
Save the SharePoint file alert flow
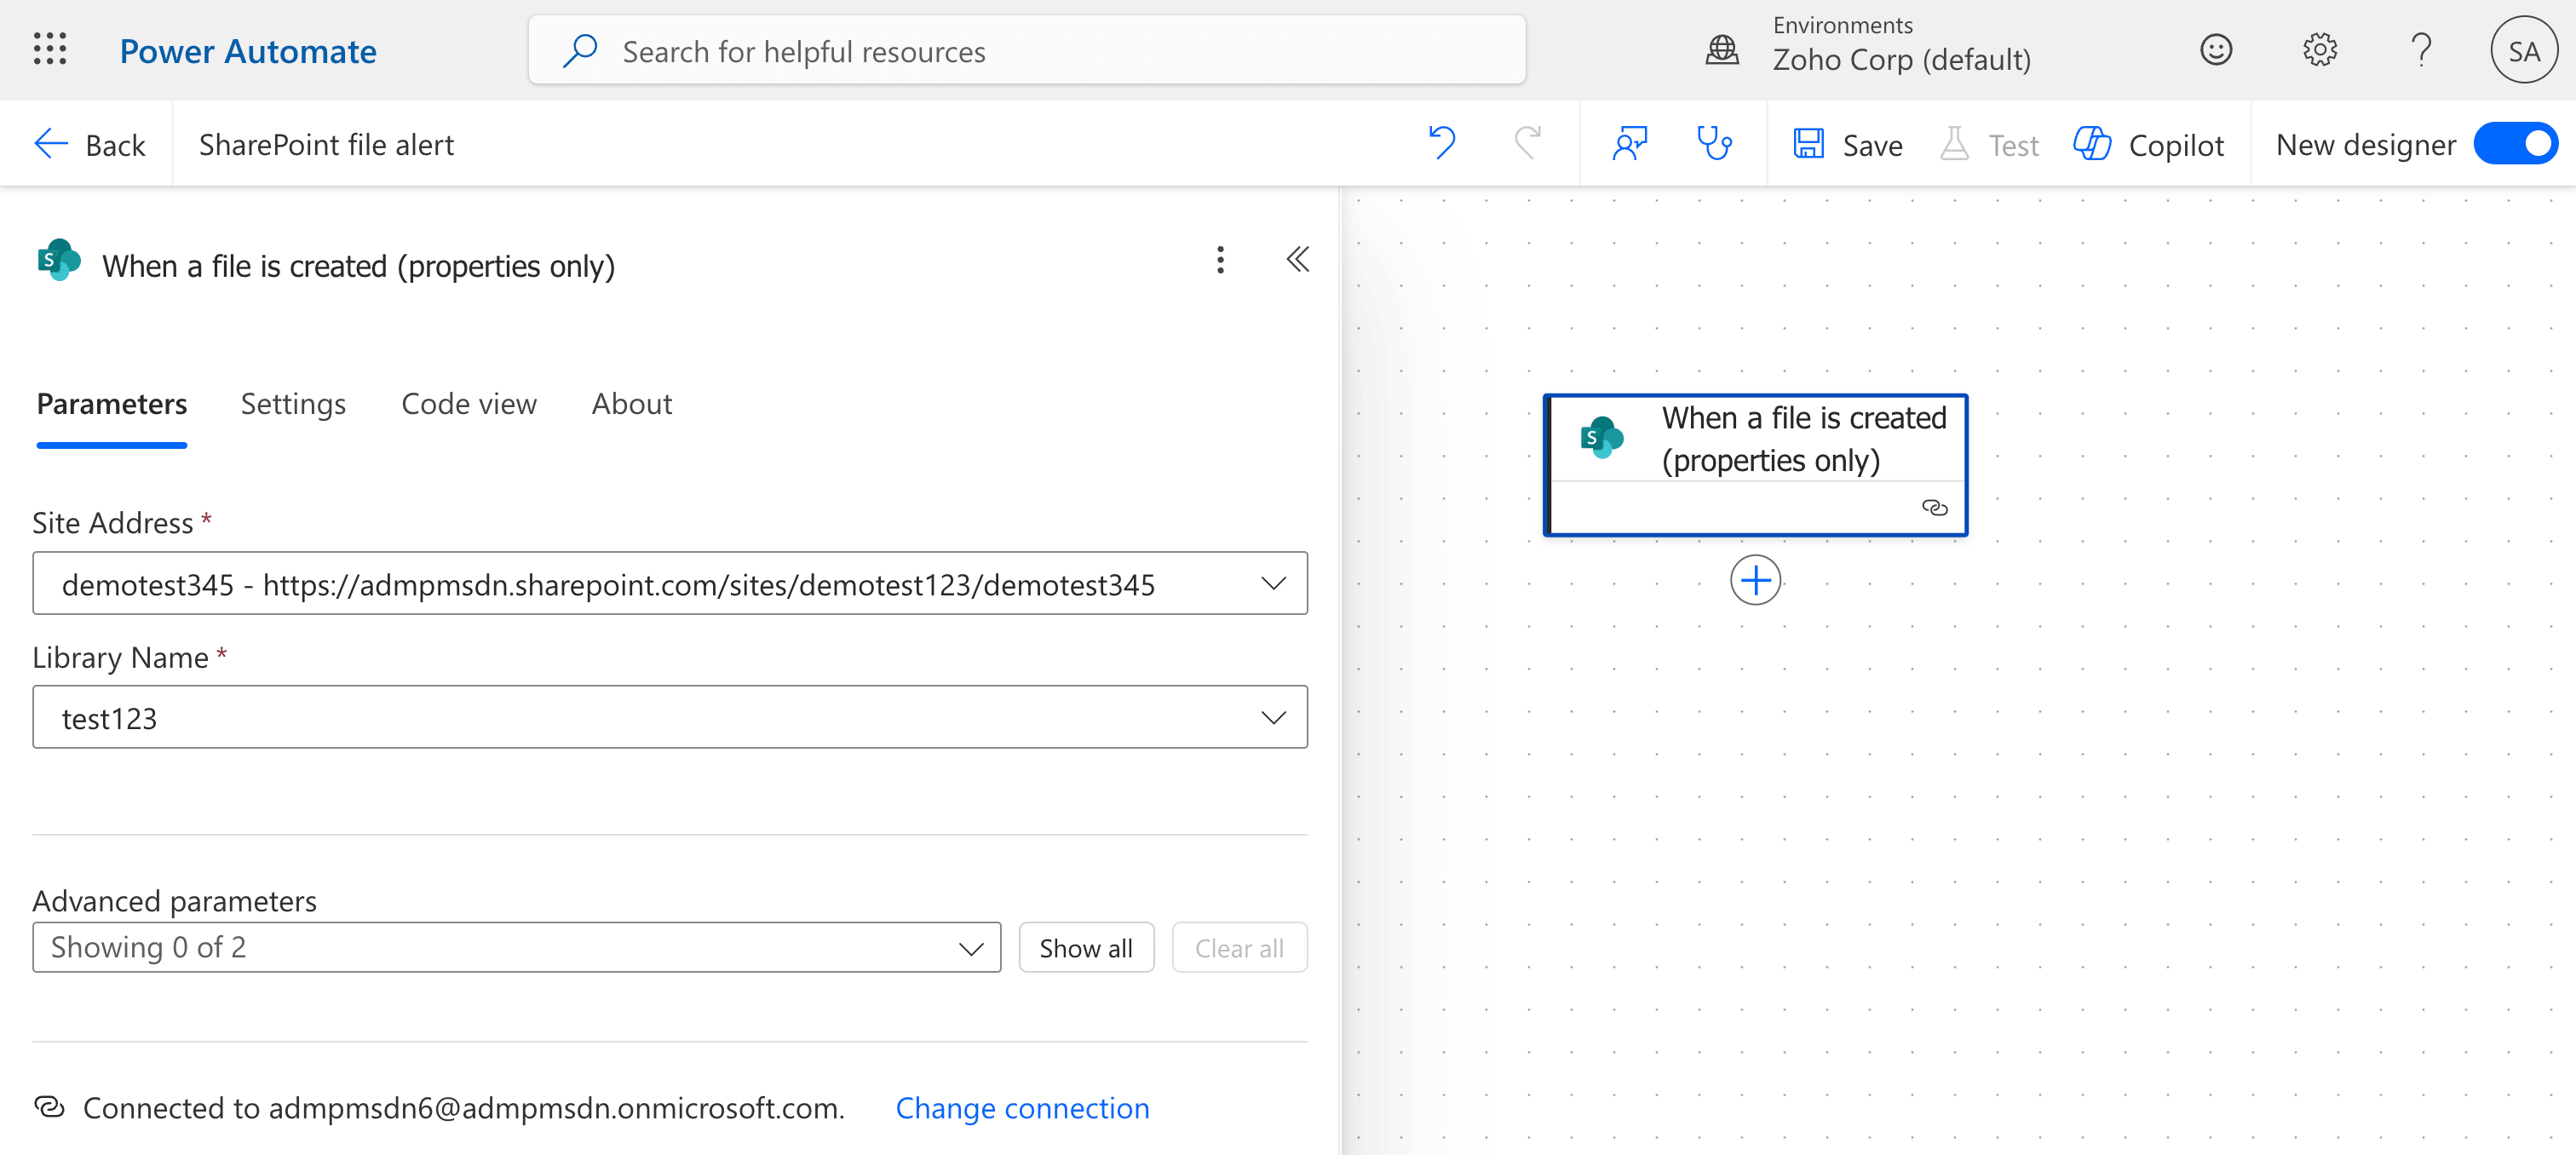[1846, 143]
